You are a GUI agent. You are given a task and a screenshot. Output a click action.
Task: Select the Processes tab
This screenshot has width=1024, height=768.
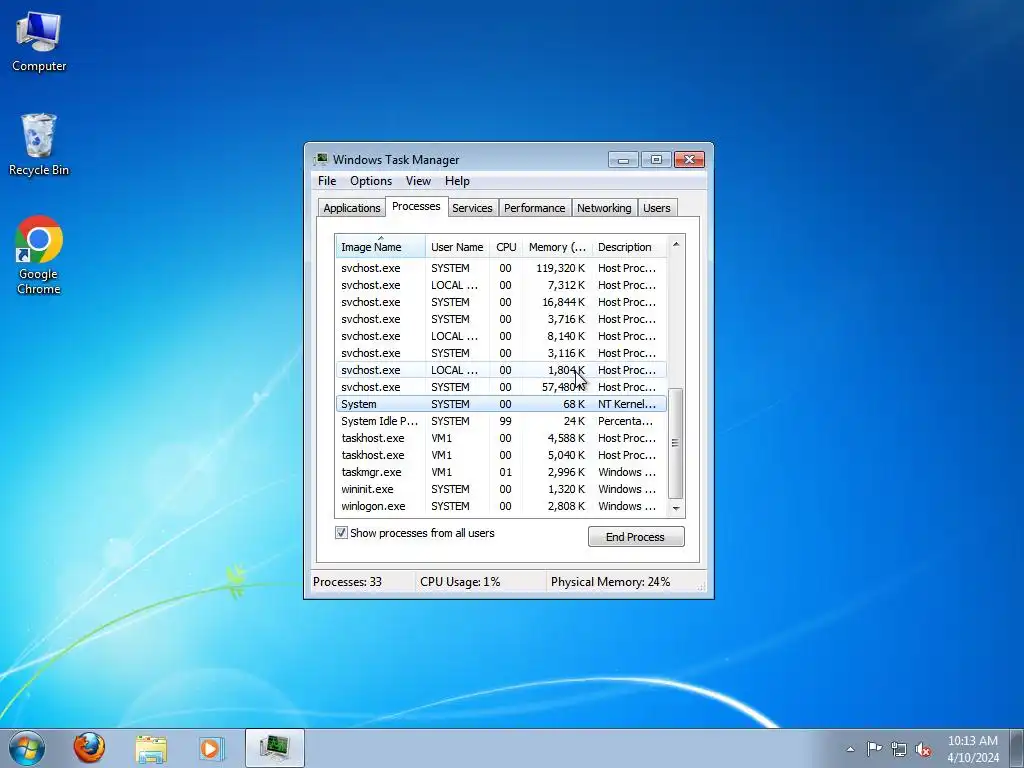[416, 206]
